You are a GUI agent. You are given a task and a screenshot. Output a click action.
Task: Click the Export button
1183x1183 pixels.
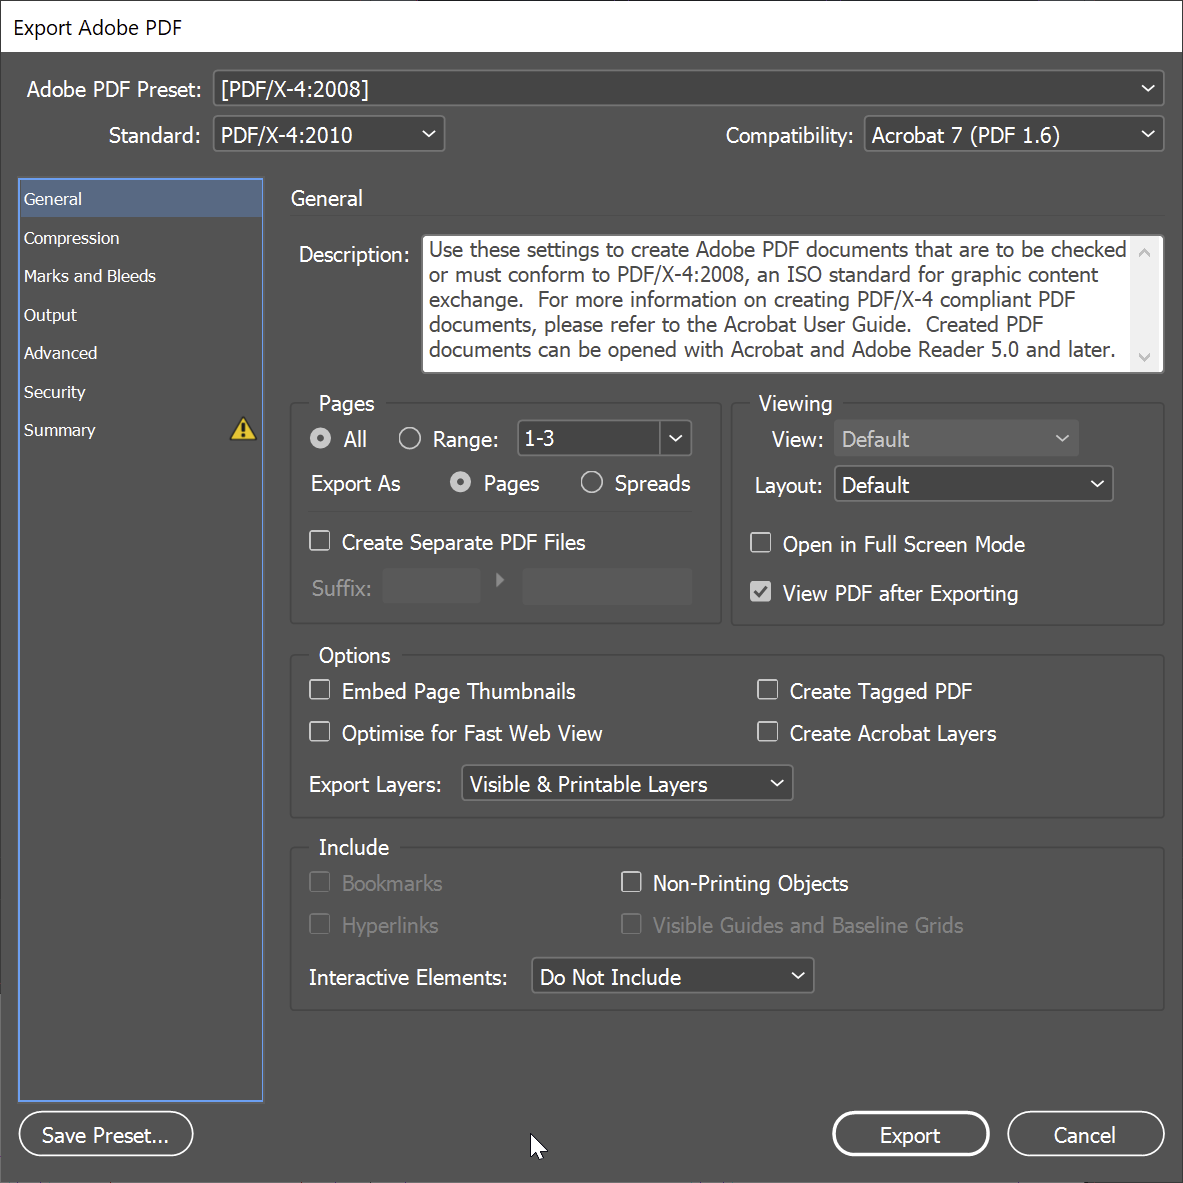click(909, 1134)
